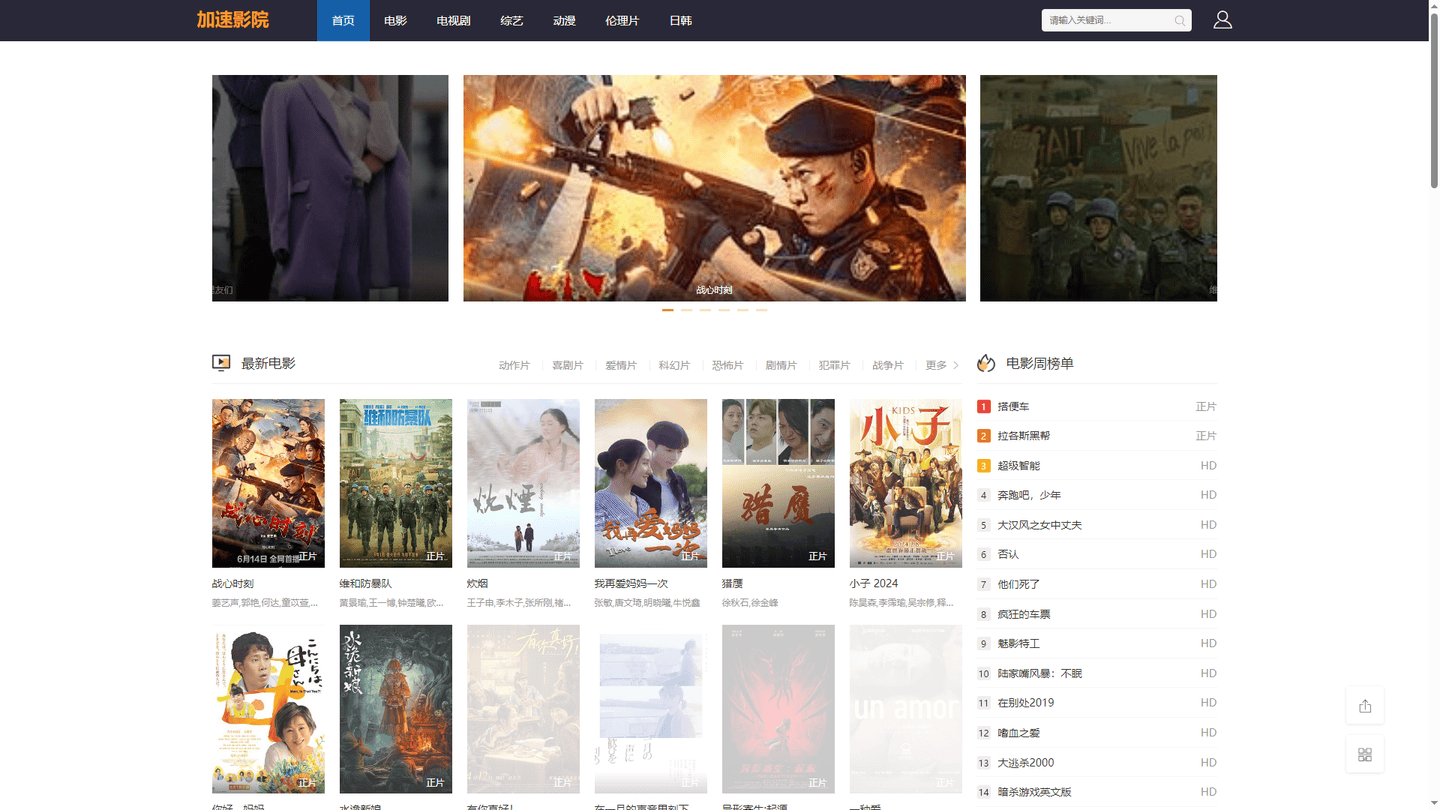Viewport: 1440px width, 810px height.
Task: Open the 伦理片 nav tab
Action: (621, 20)
